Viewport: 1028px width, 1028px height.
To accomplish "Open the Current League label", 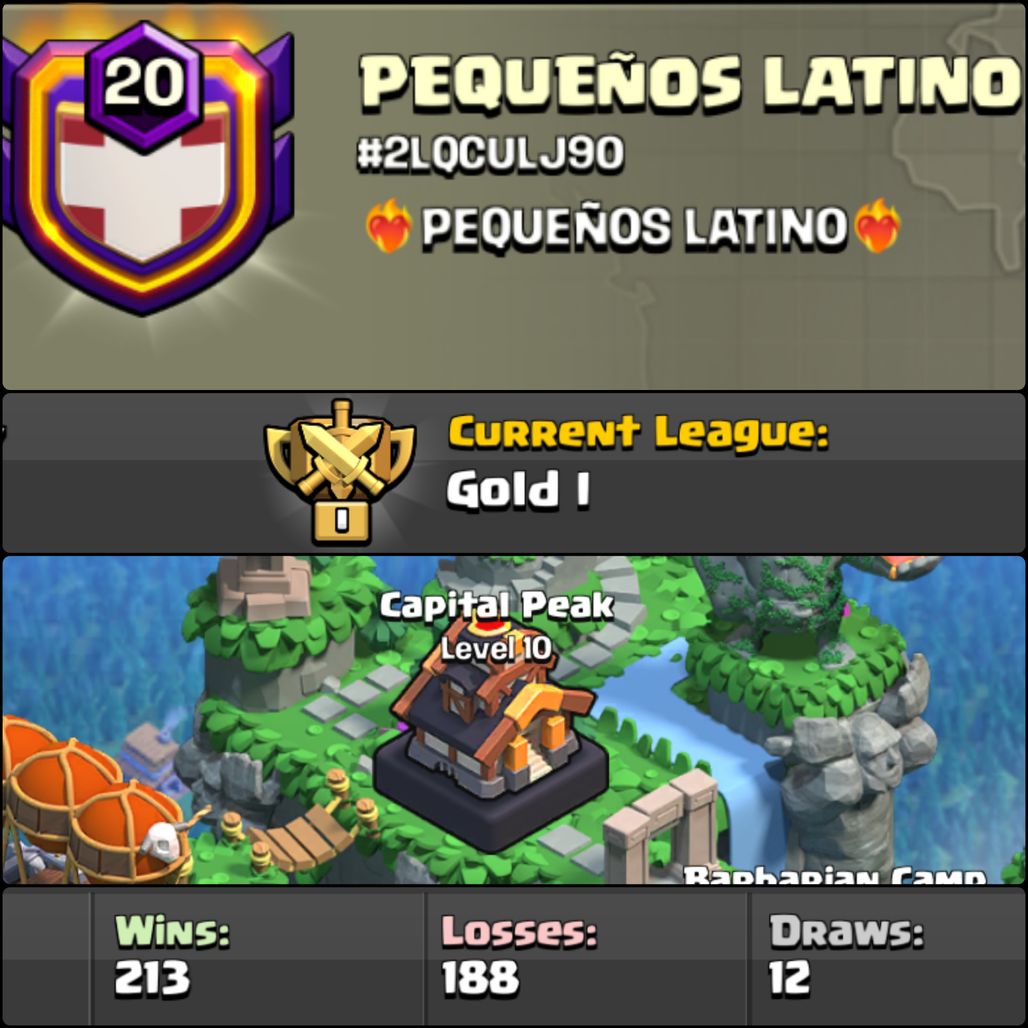I will tap(639, 433).
